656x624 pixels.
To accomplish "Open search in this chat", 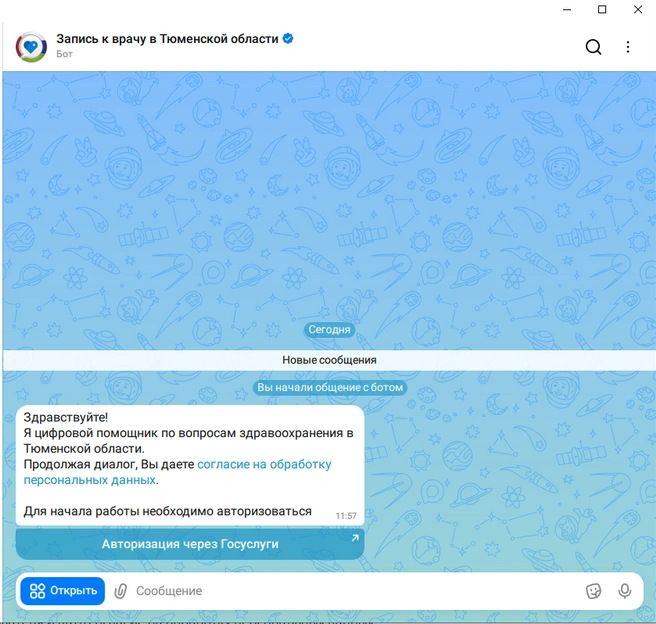I will coord(593,47).
